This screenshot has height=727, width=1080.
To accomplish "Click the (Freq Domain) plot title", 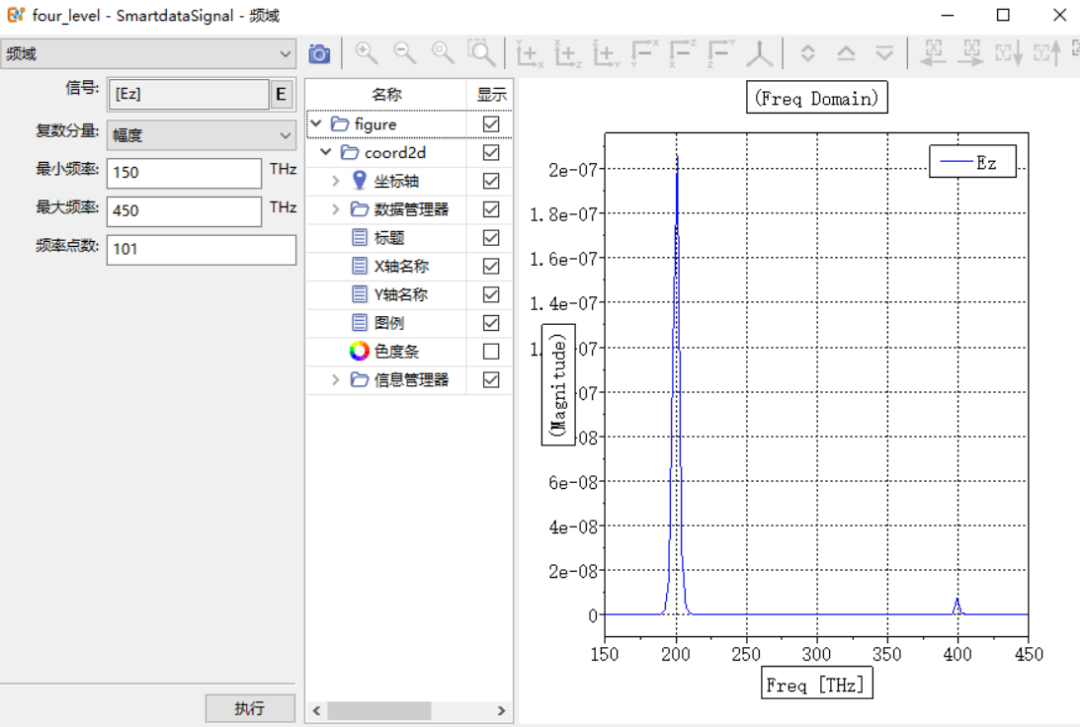I will coord(817,98).
